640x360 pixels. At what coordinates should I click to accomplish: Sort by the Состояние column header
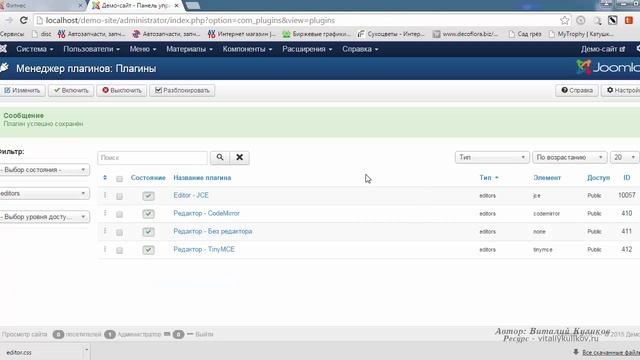pyautogui.click(x=148, y=178)
